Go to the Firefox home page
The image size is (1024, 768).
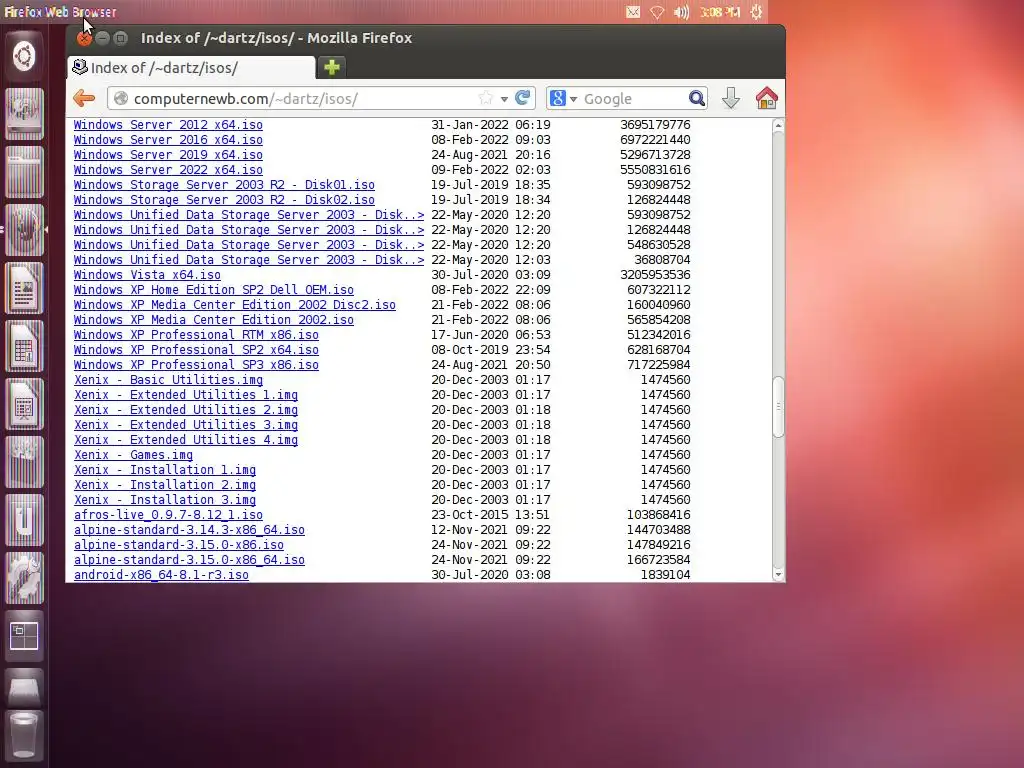click(x=767, y=99)
